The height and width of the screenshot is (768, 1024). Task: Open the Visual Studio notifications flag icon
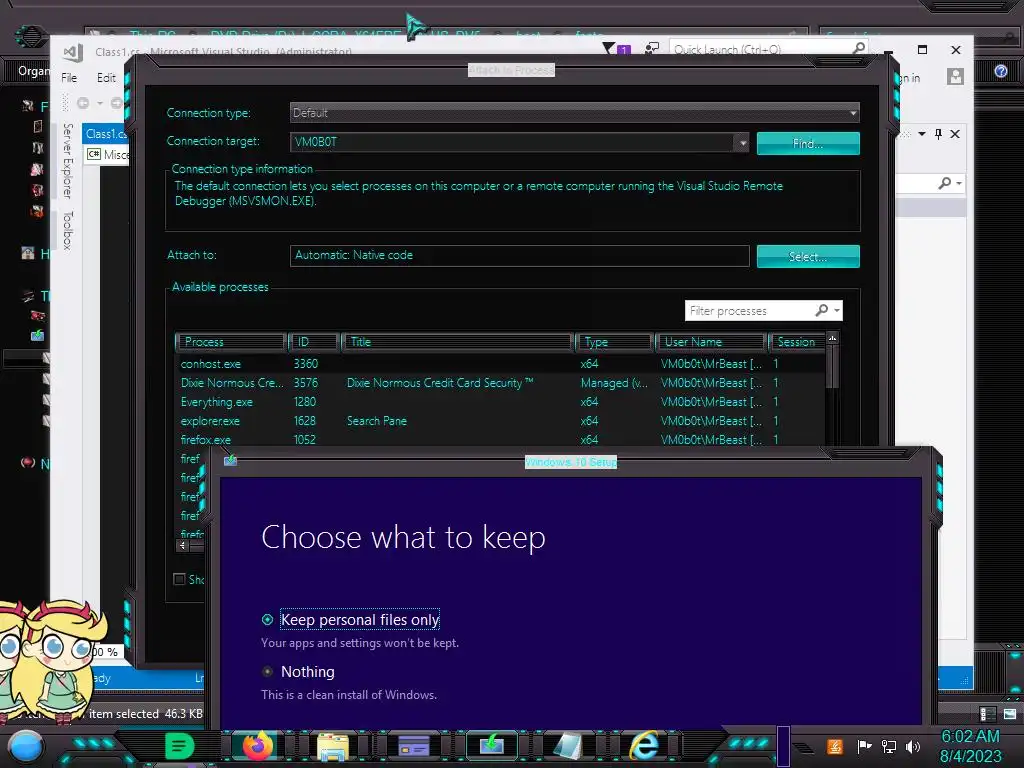(610, 48)
